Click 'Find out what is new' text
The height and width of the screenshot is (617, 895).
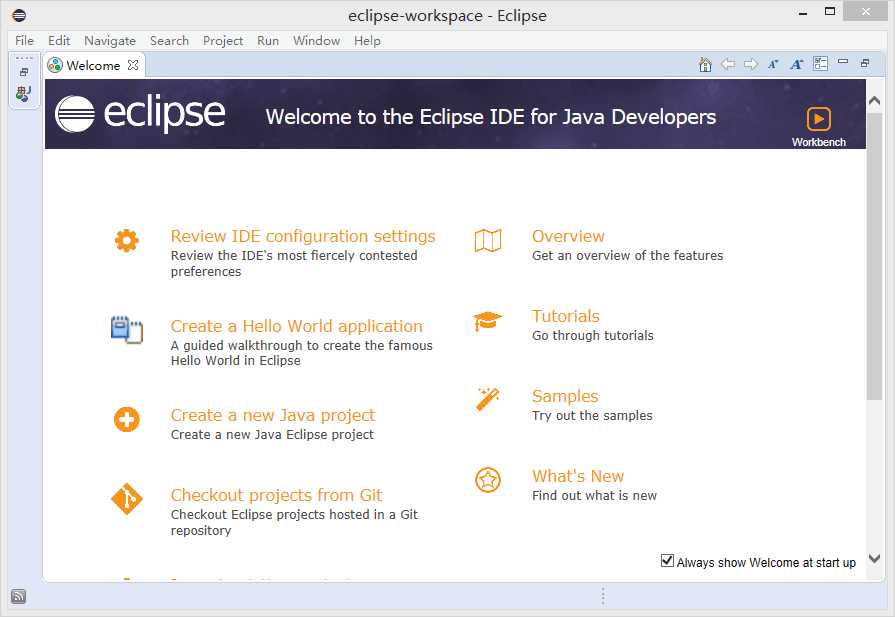pos(594,495)
